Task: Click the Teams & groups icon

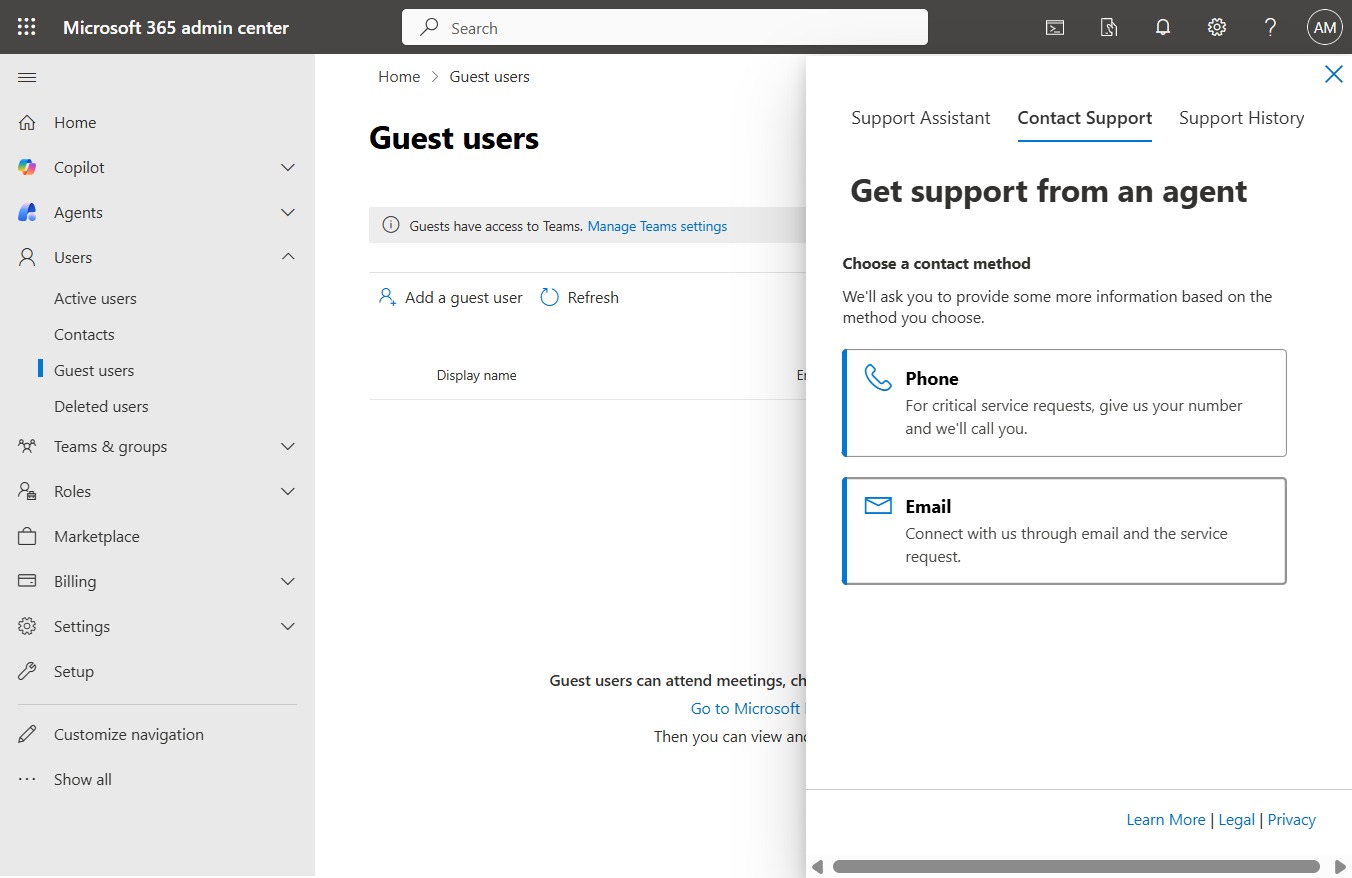Action: coord(27,446)
